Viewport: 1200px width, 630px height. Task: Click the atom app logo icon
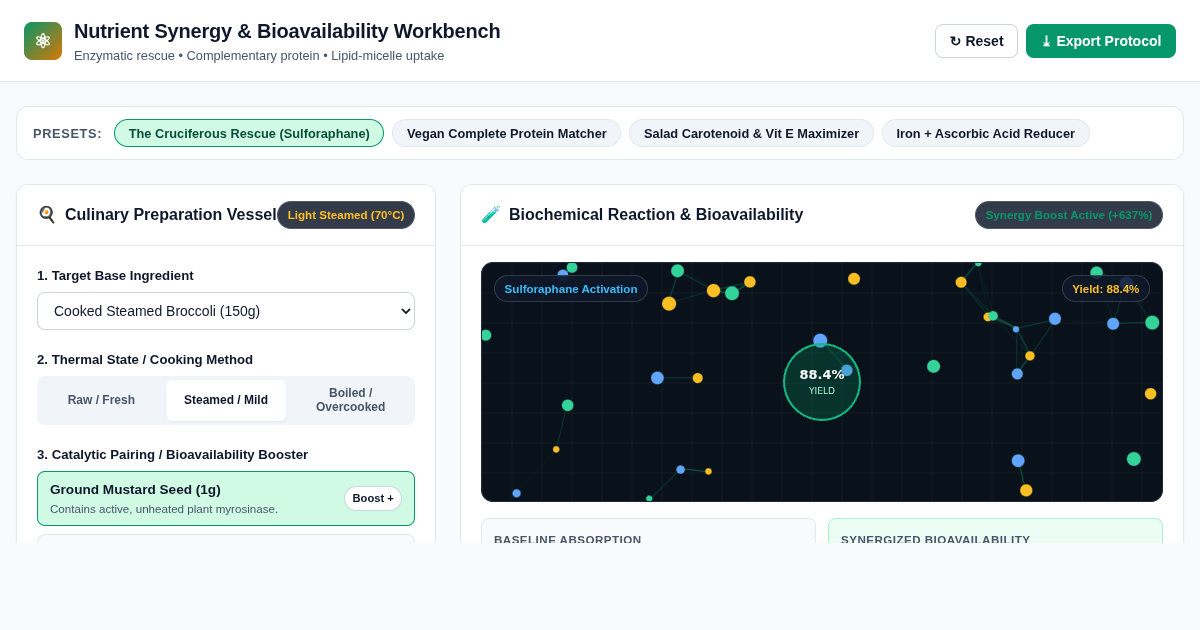point(43,41)
